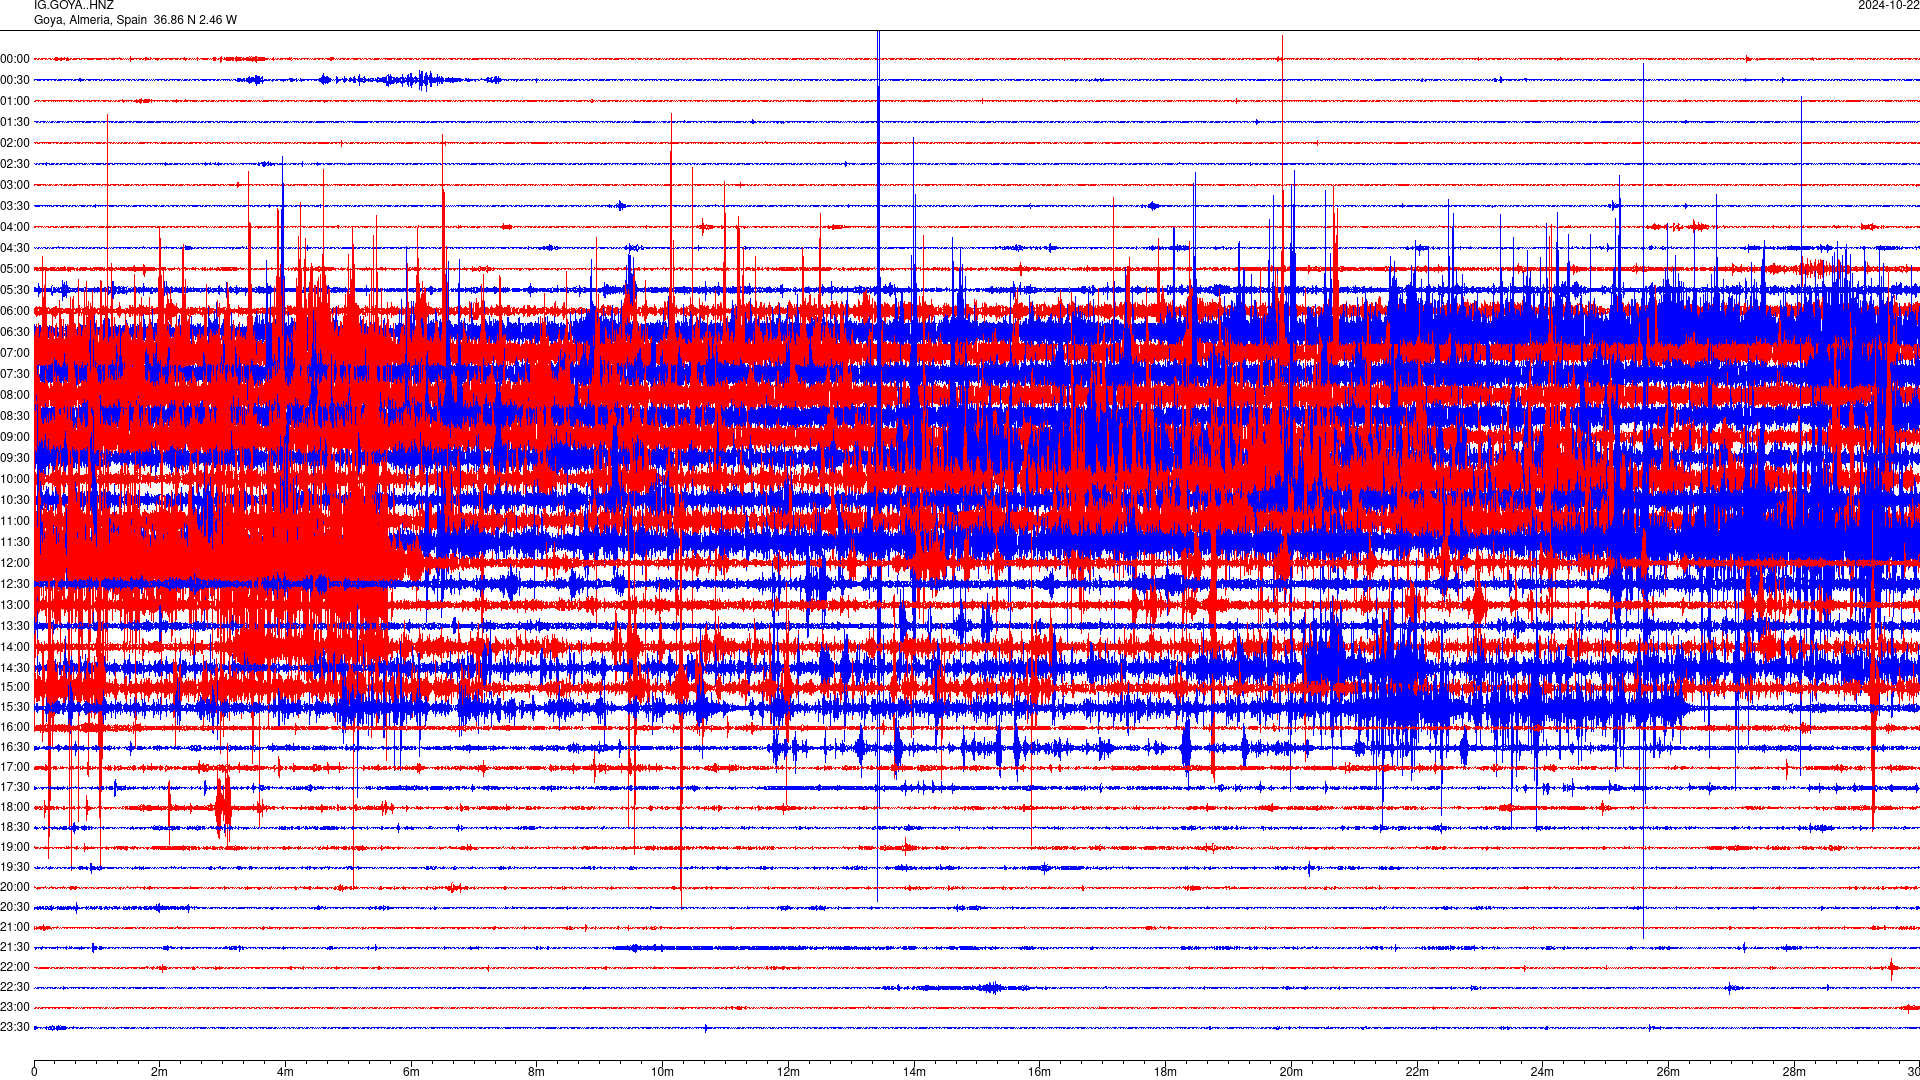1920x1080 pixels.
Task: Select the 09:00 time row label
Action: click(x=15, y=437)
